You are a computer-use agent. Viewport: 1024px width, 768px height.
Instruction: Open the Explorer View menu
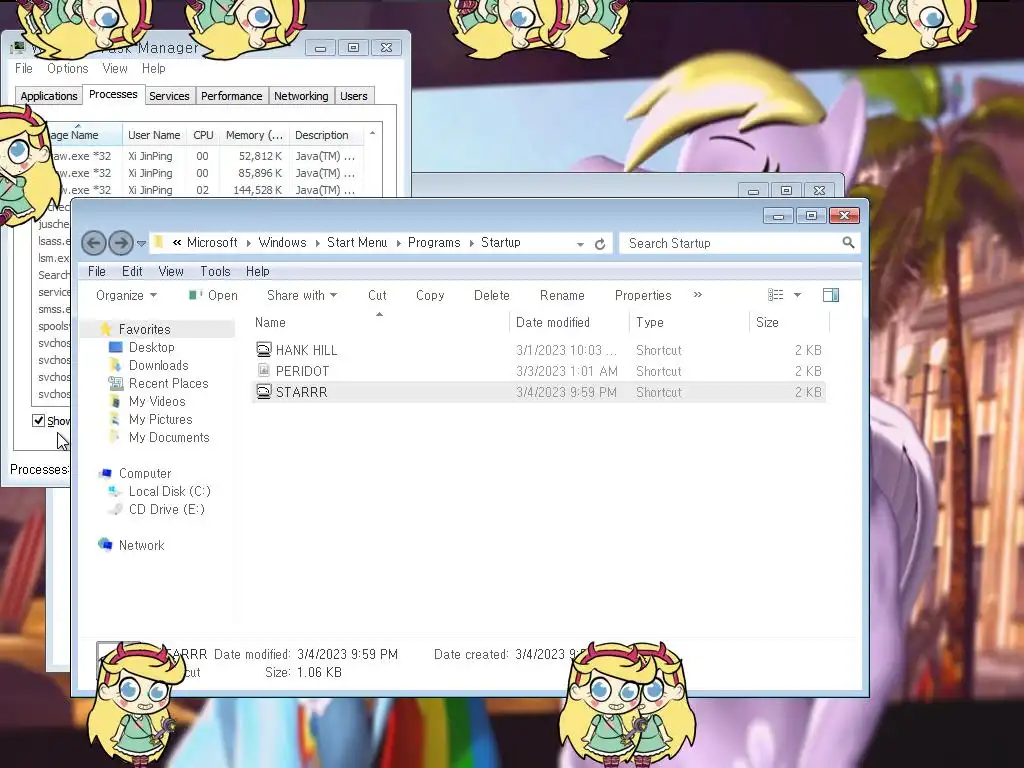click(x=170, y=271)
